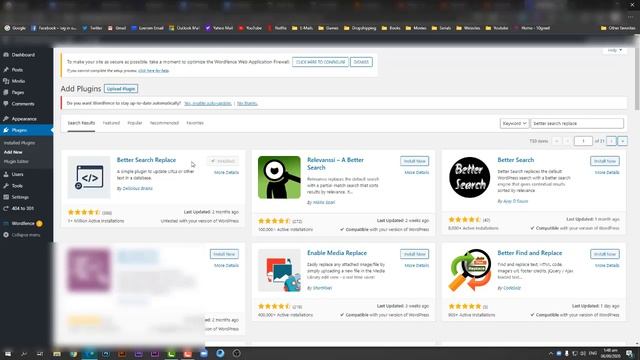Dismiss the Wordfence firewall notice

point(361,62)
